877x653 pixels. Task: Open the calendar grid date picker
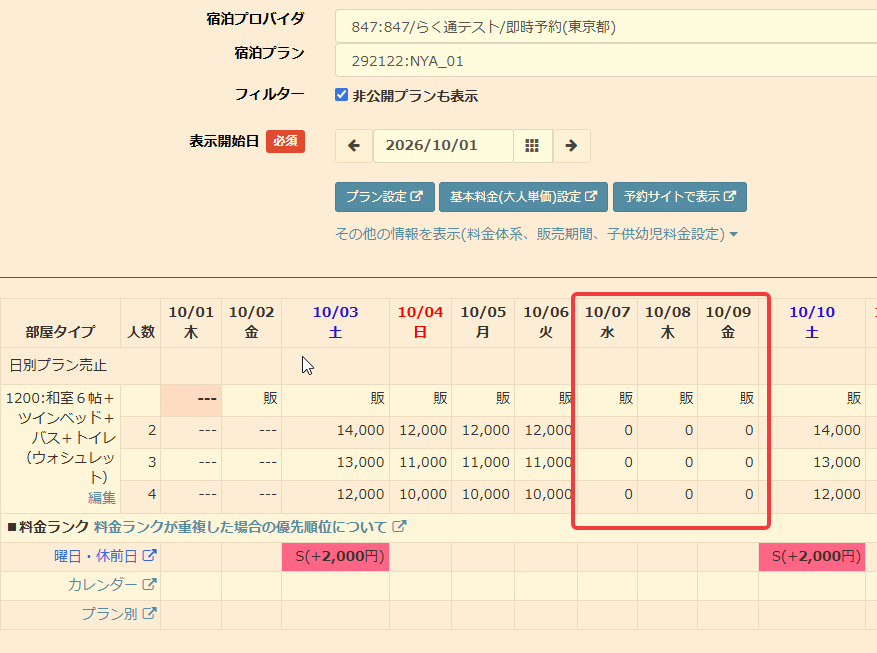[x=532, y=146]
